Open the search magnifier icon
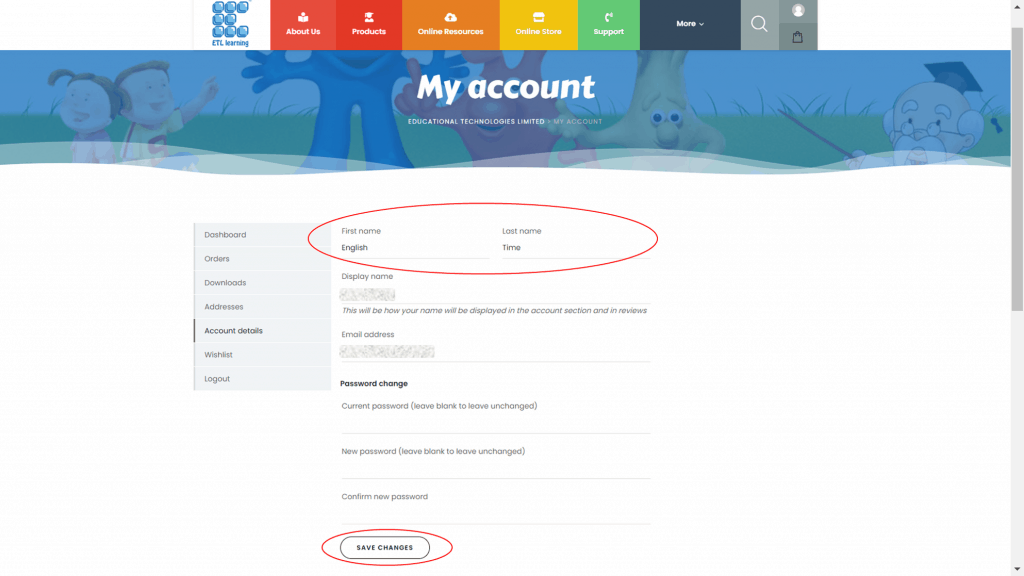 759,24
